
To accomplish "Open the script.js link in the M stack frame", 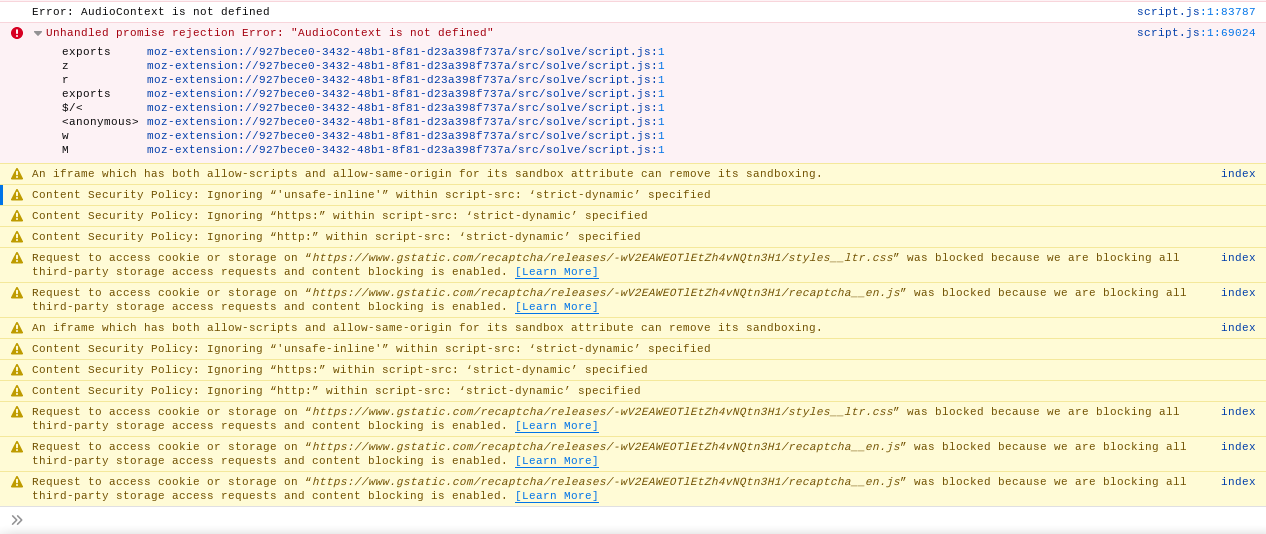I will coord(406,150).
